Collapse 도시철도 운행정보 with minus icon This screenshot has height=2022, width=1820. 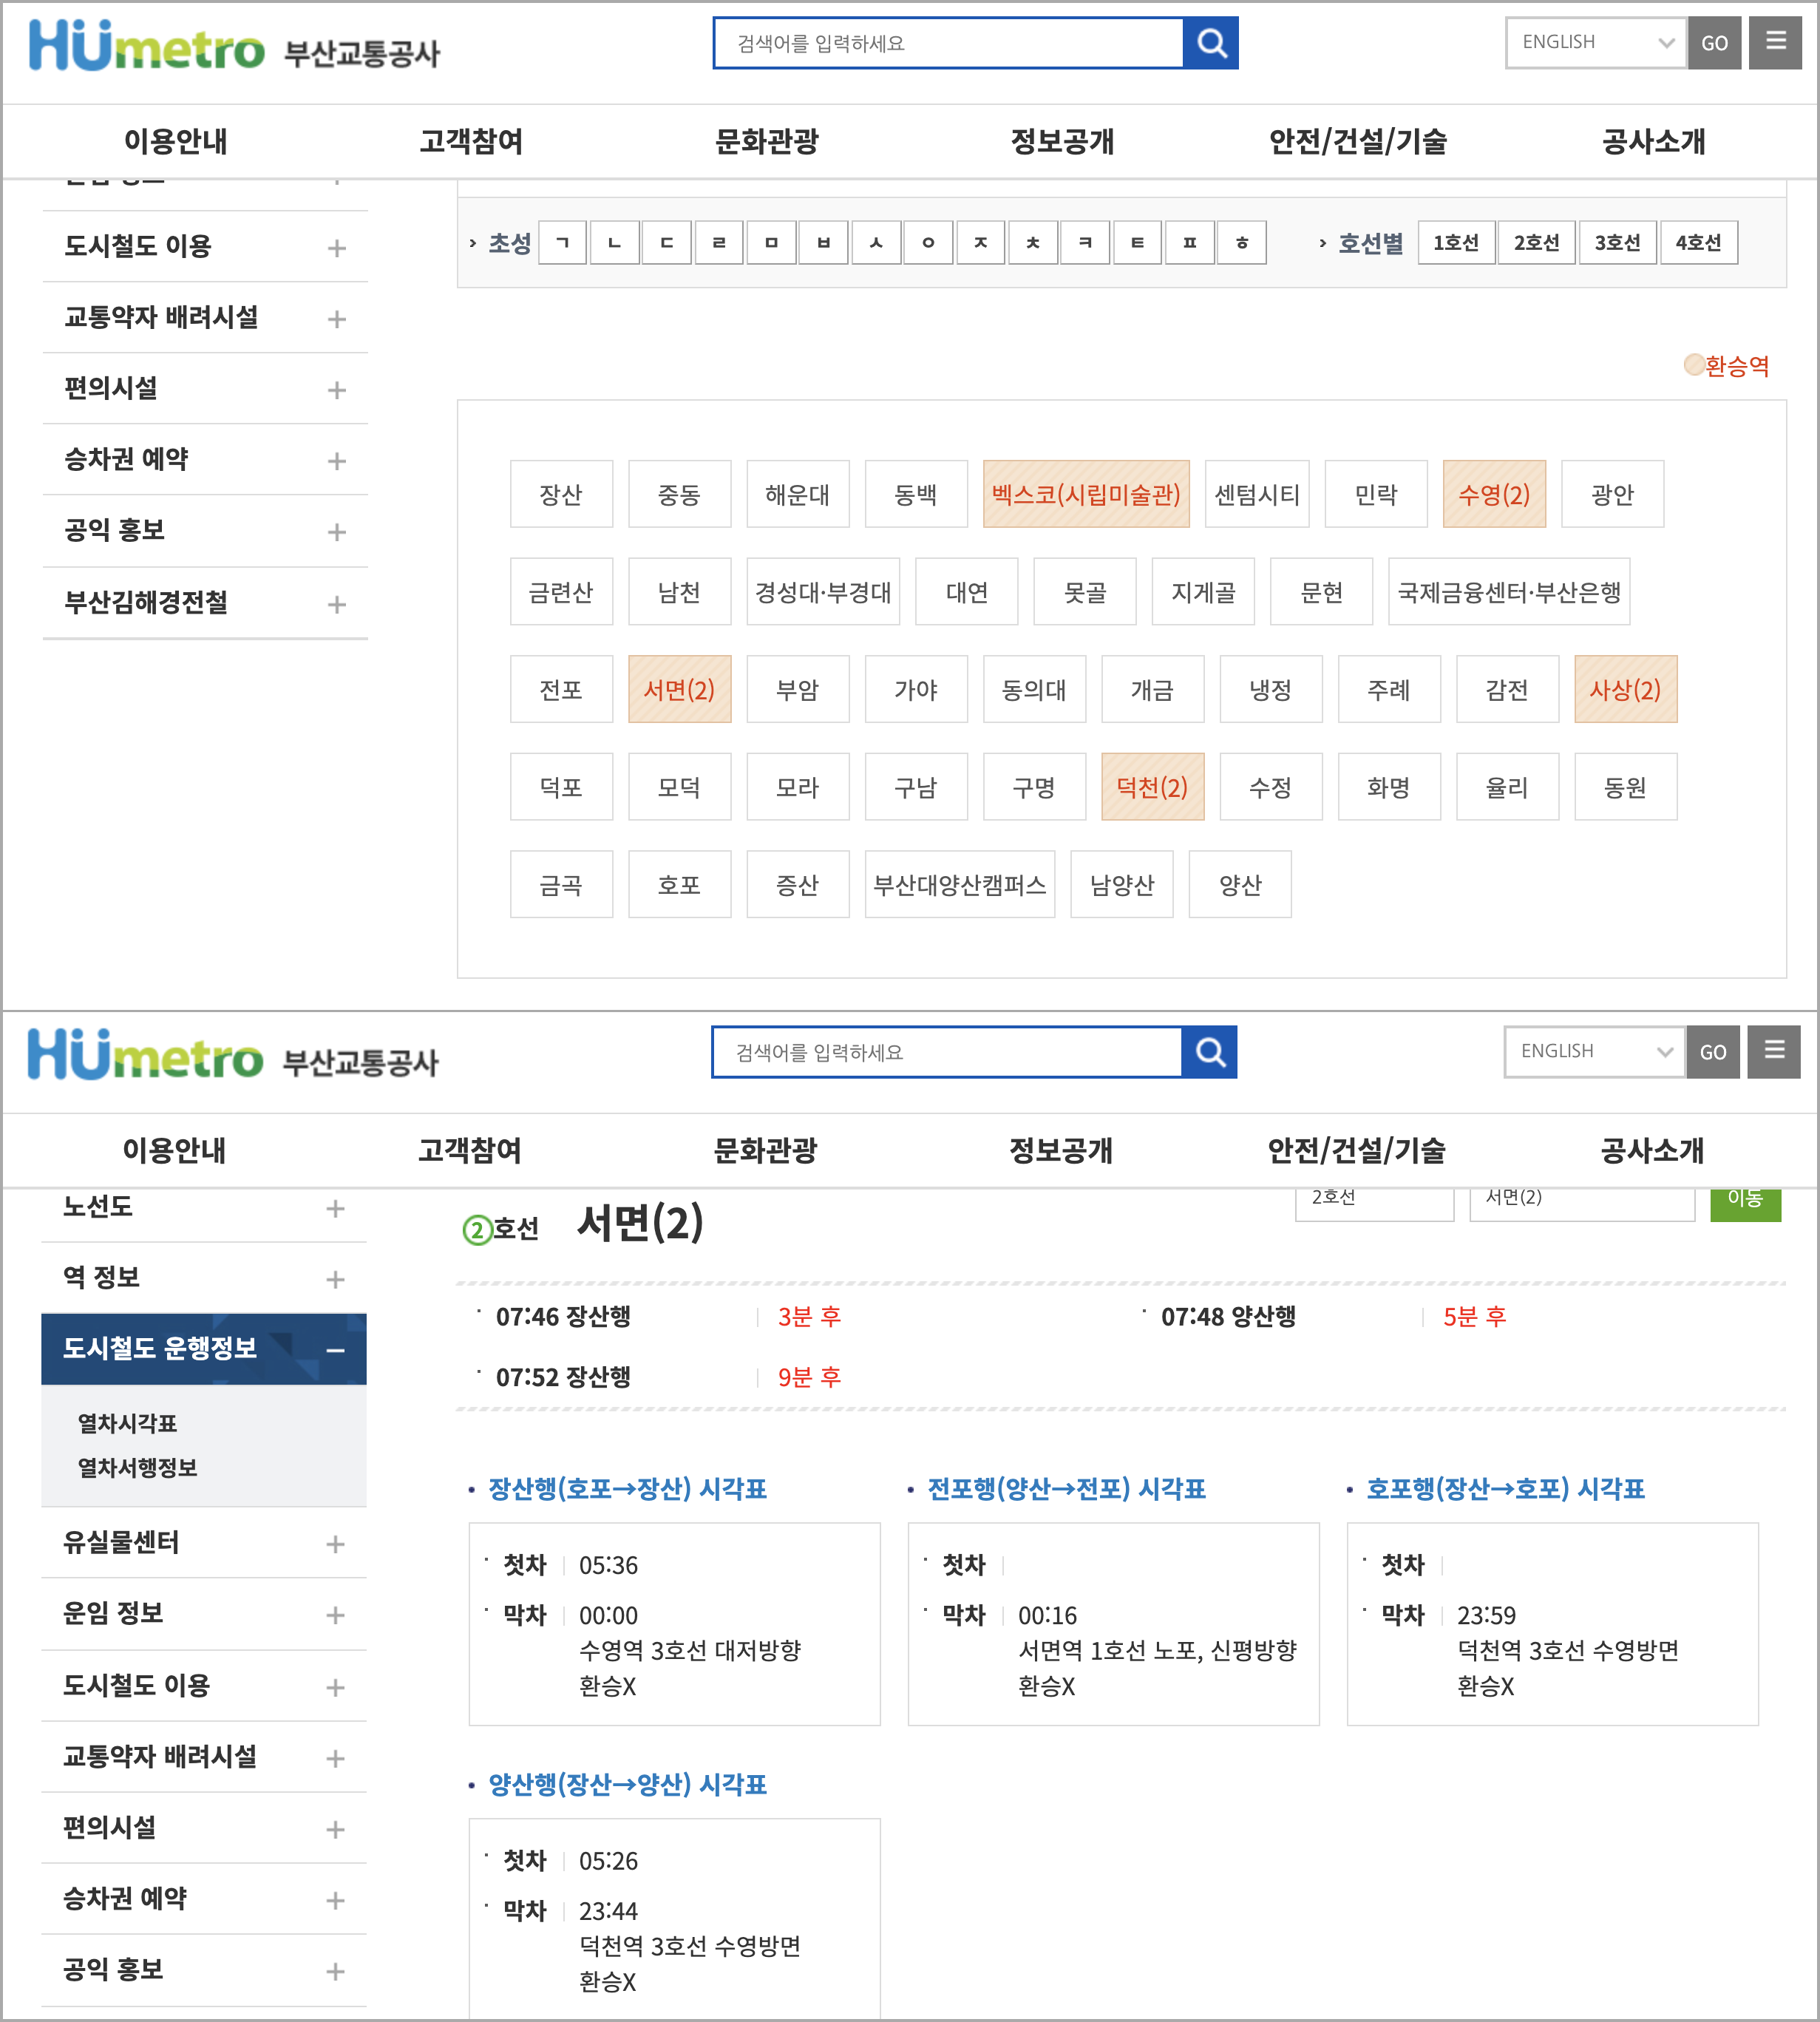coord(335,1351)
